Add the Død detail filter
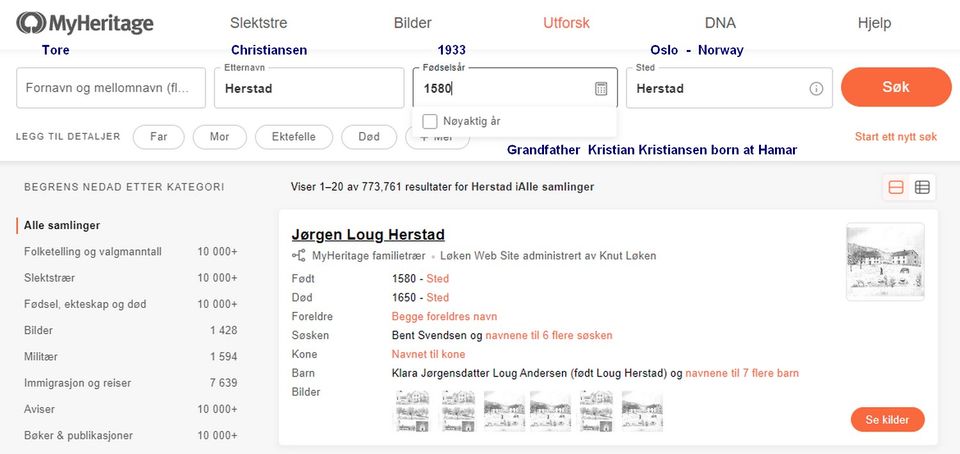Viewport: 960px width, 454px height. click(369, 137)
